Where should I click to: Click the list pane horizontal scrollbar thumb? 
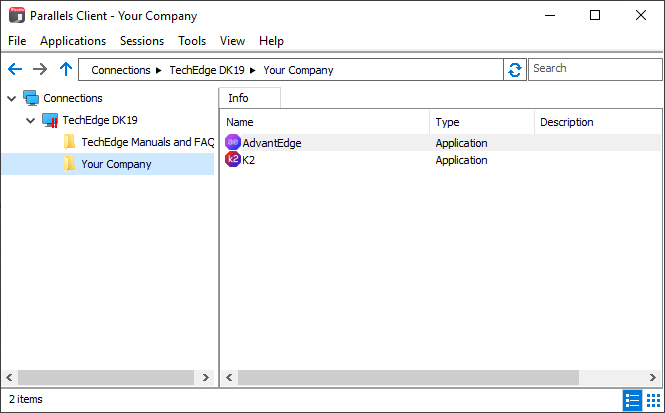tap(408, 377)
